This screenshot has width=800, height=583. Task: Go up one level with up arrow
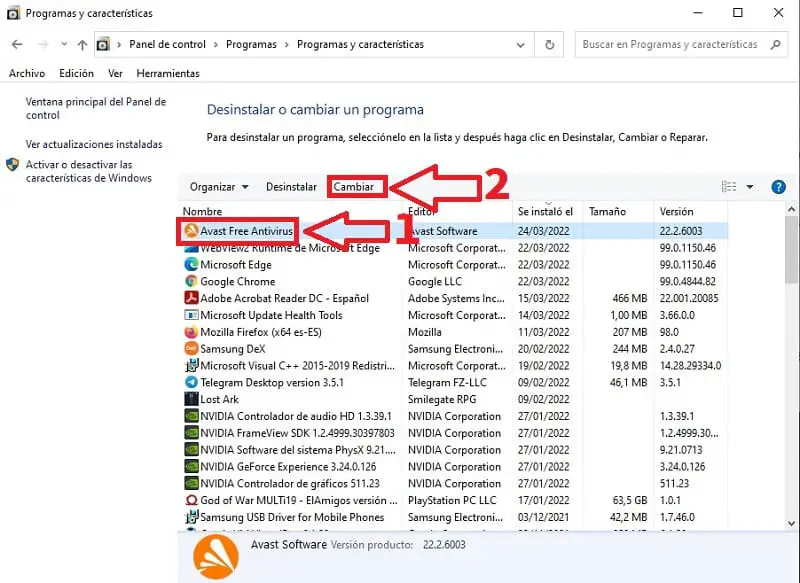(x=82, y=45)
